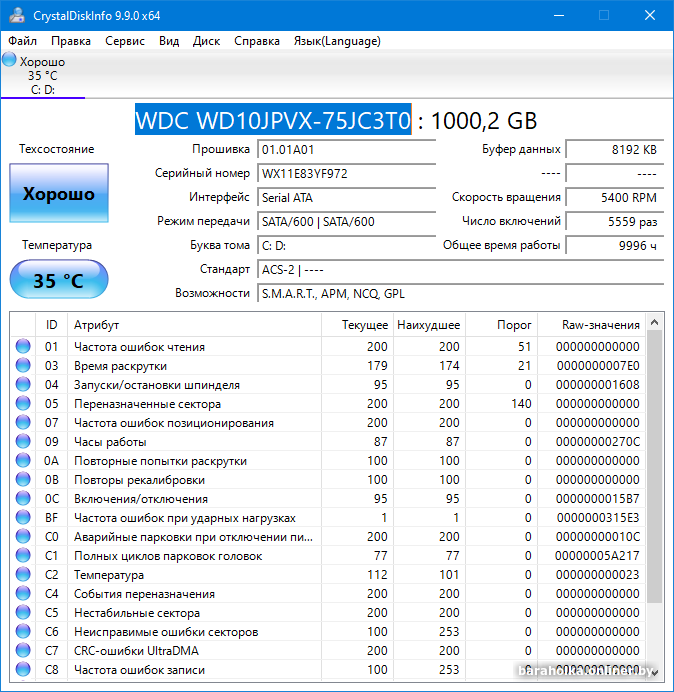Click the buffer size field 8192 KB
674x692 pixels.
tap(614, 150)
